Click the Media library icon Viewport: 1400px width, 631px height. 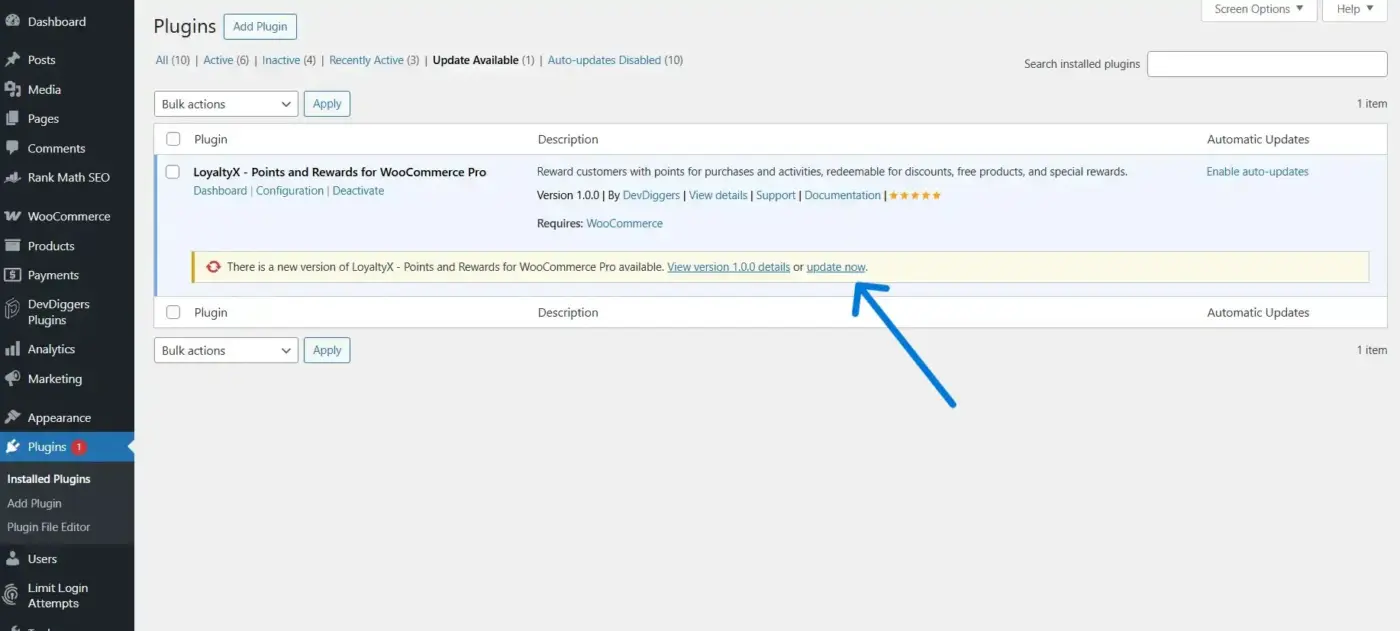[x=12, y=89]
